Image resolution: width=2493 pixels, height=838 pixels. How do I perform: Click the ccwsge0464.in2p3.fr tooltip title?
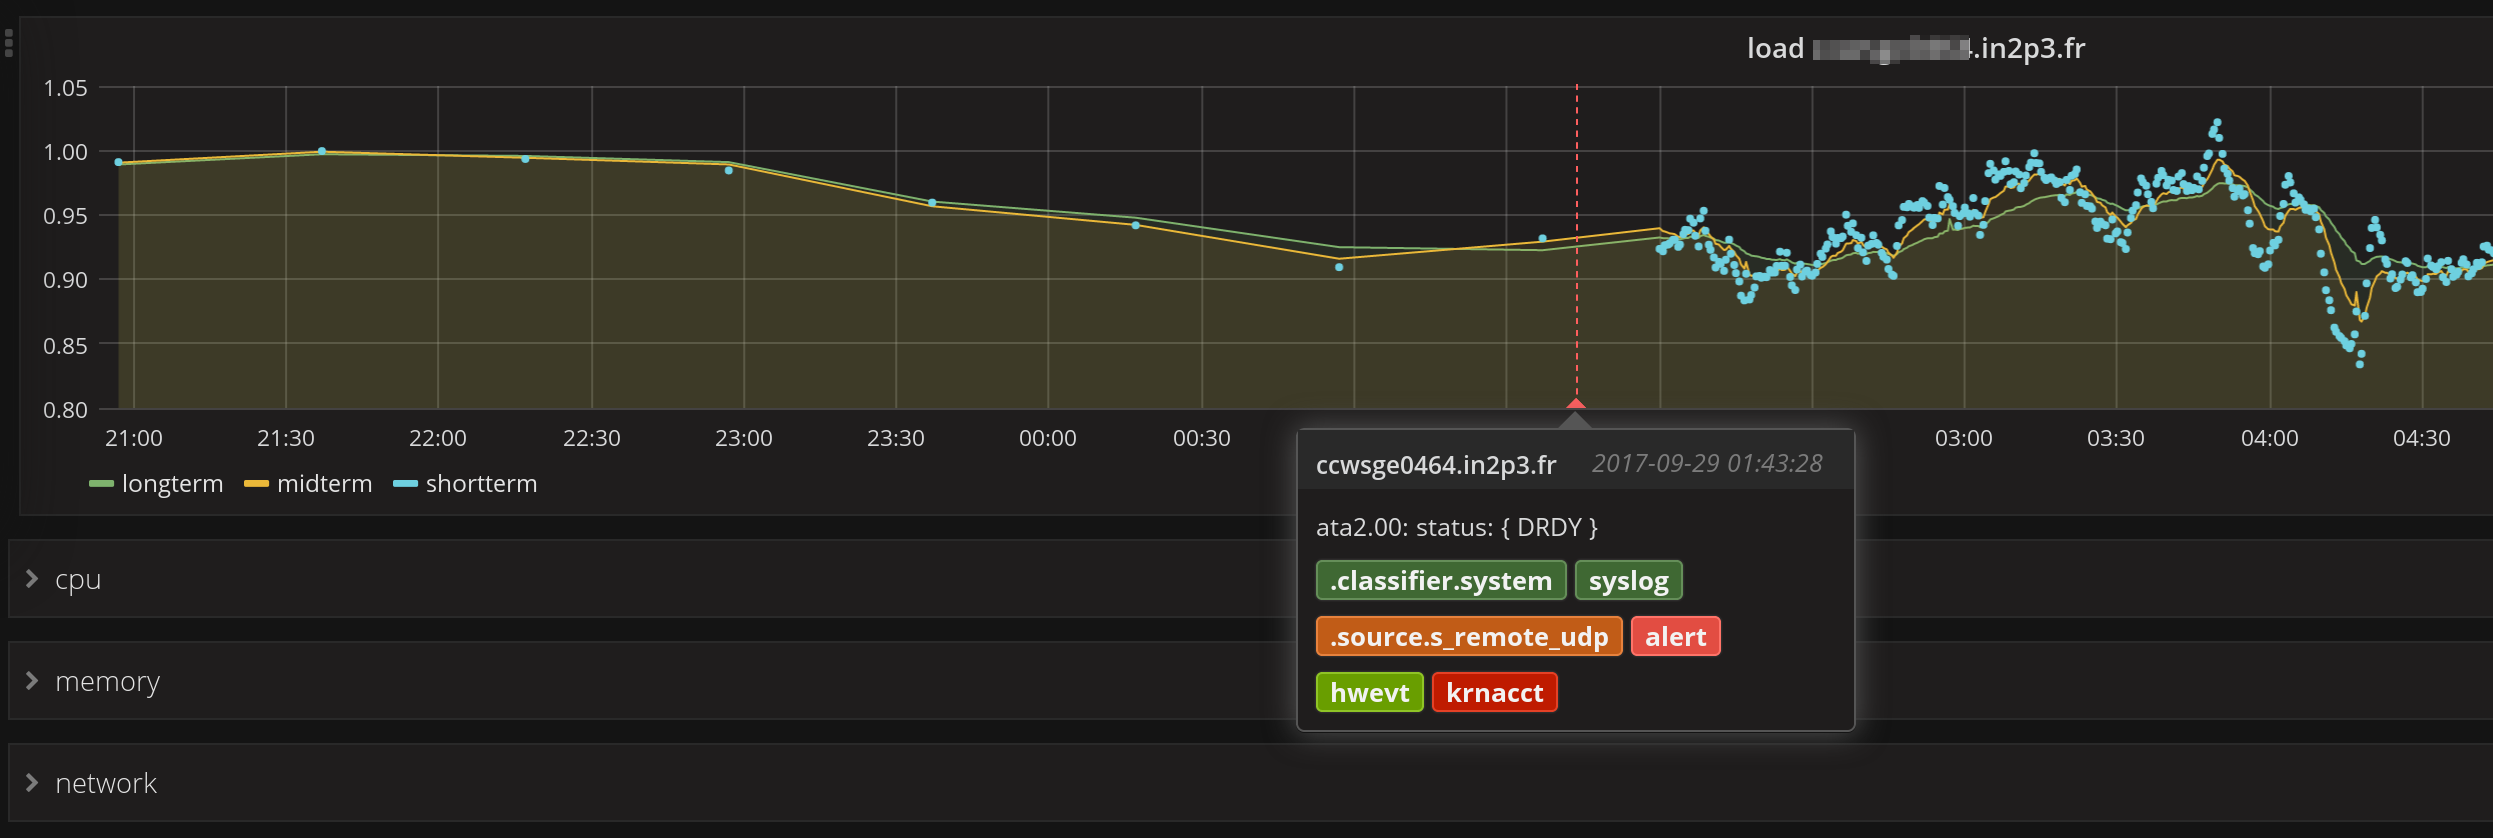point(1436,465)
